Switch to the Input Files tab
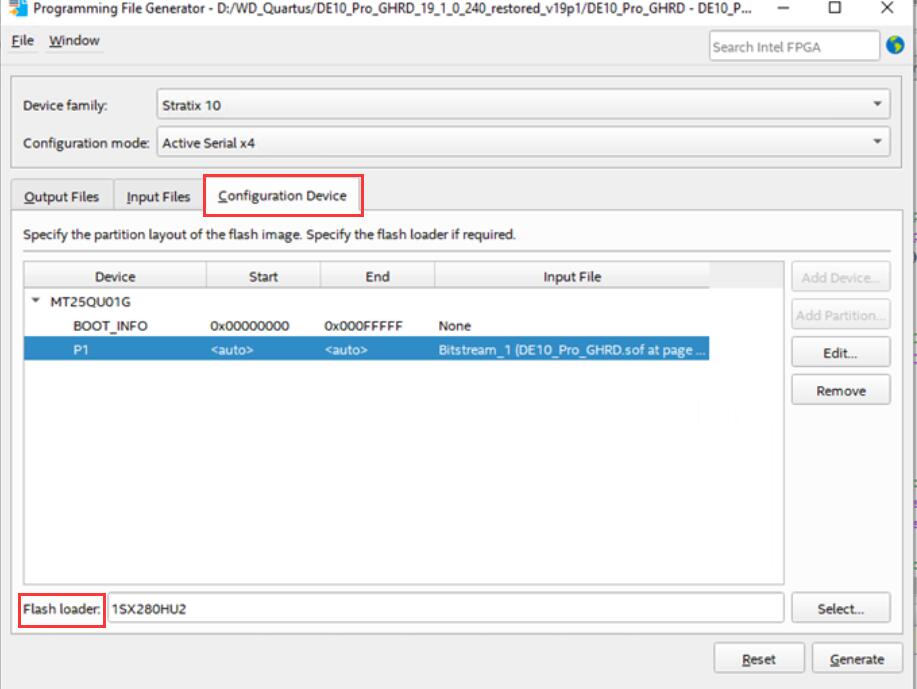 [x=158, y=197]
